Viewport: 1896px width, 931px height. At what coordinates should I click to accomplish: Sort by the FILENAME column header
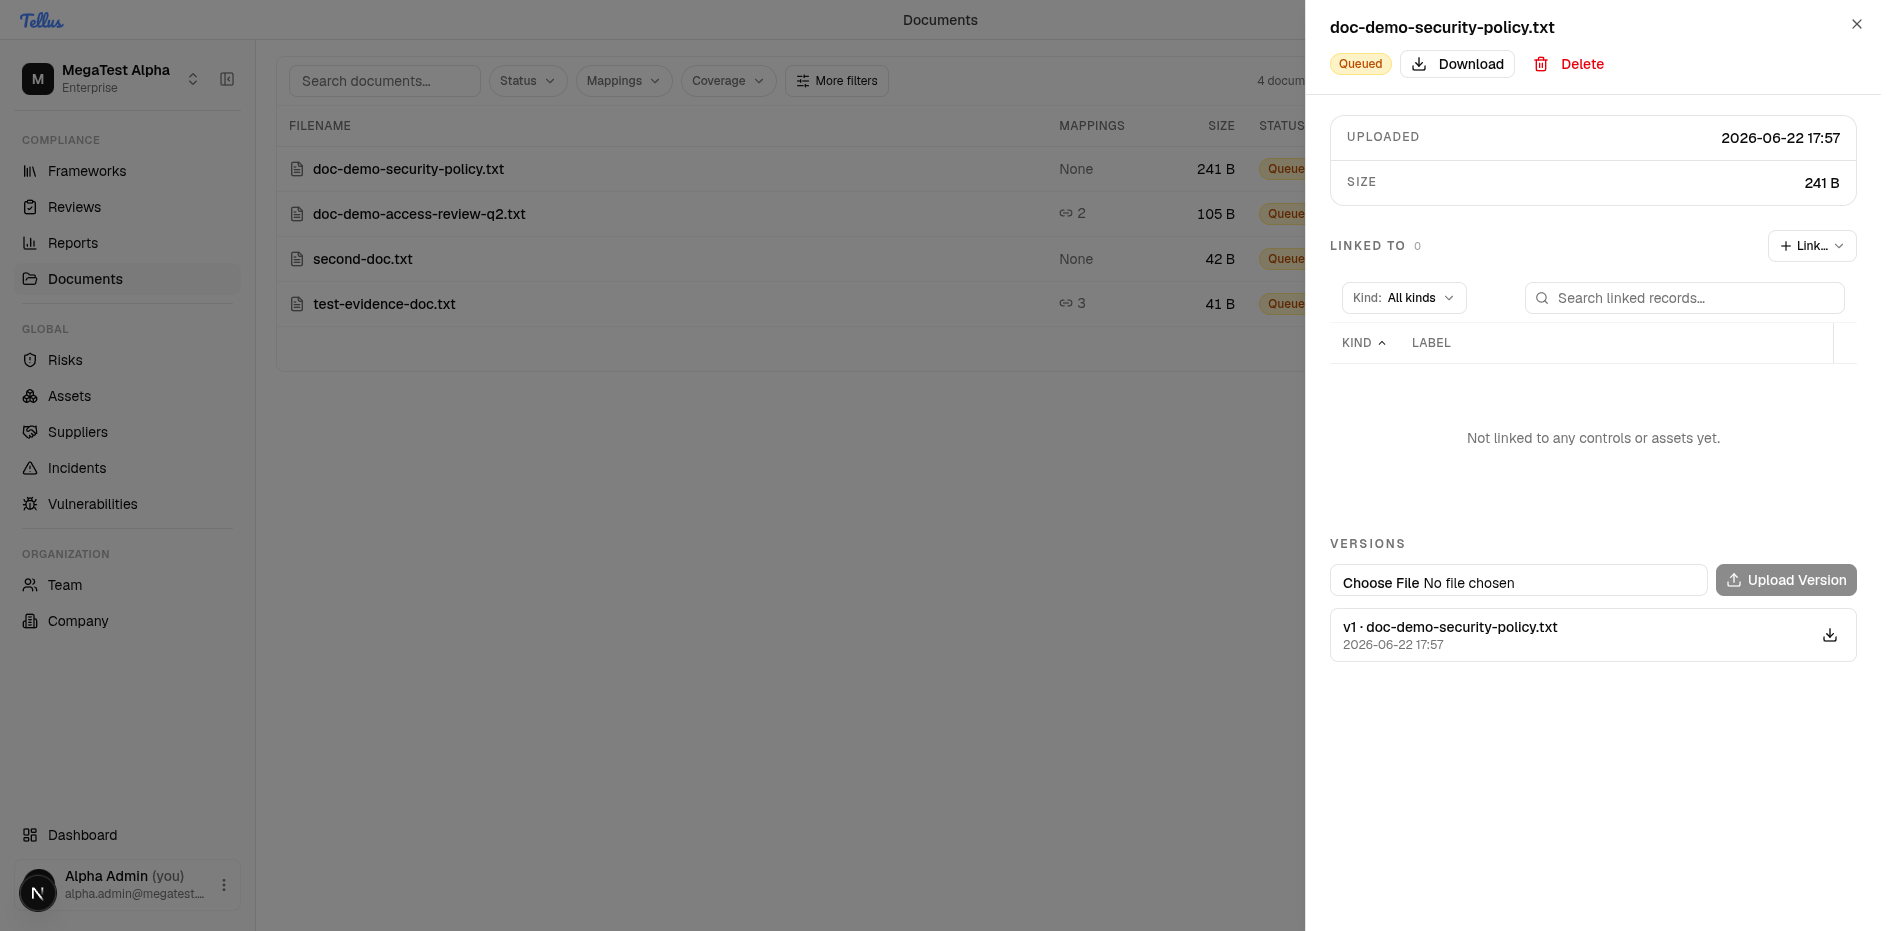pos(320,126)
